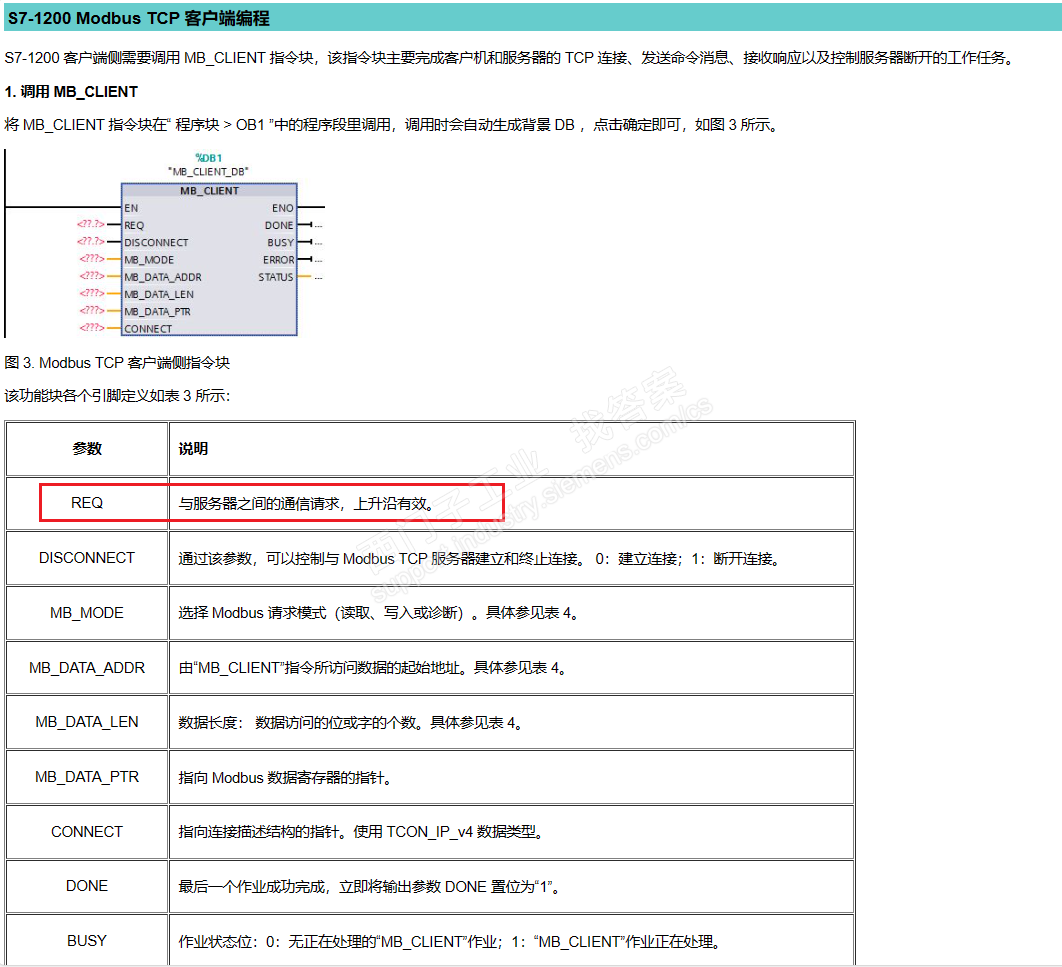Click the table header cell '参数'
The image size is (1062, 967).
[x=87, y=449]
